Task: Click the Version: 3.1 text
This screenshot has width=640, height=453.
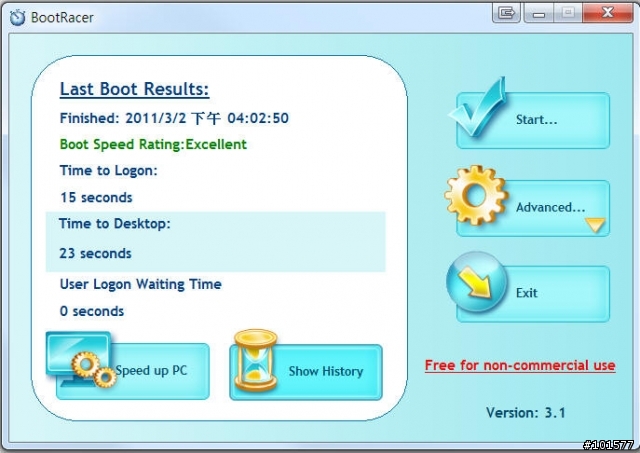Action: (526, 413)
